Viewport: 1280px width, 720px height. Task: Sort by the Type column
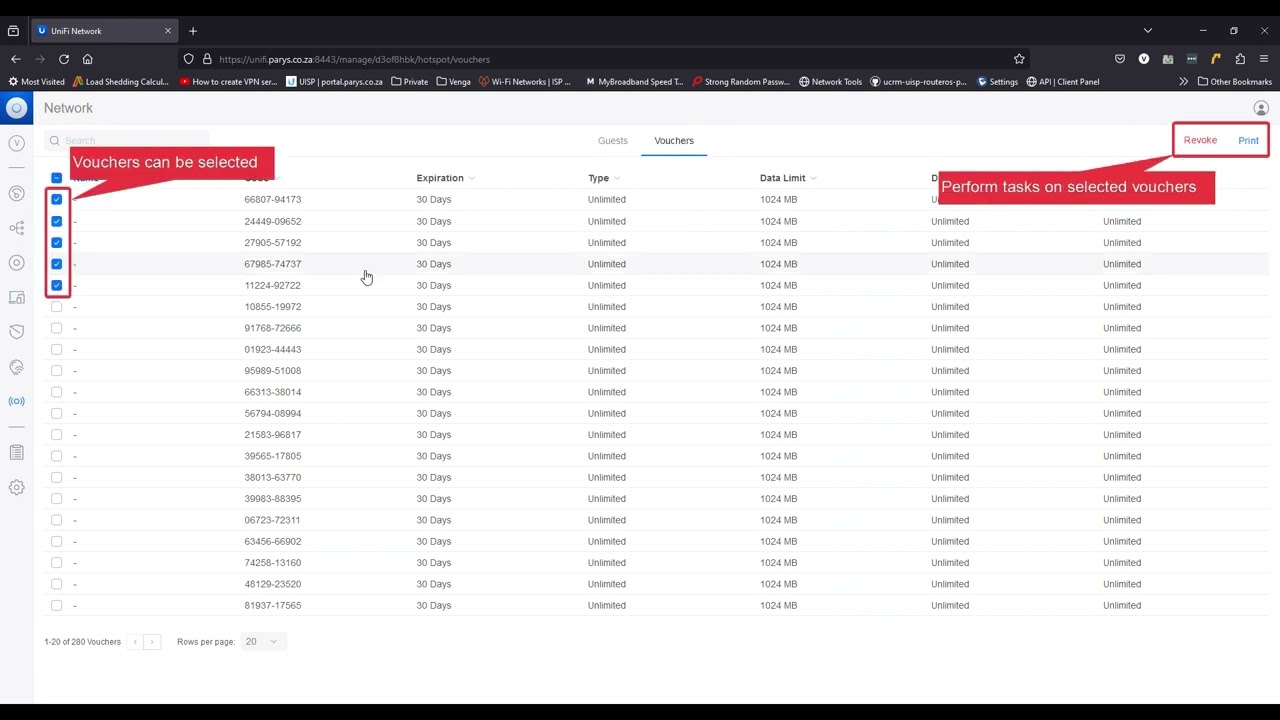604,178
